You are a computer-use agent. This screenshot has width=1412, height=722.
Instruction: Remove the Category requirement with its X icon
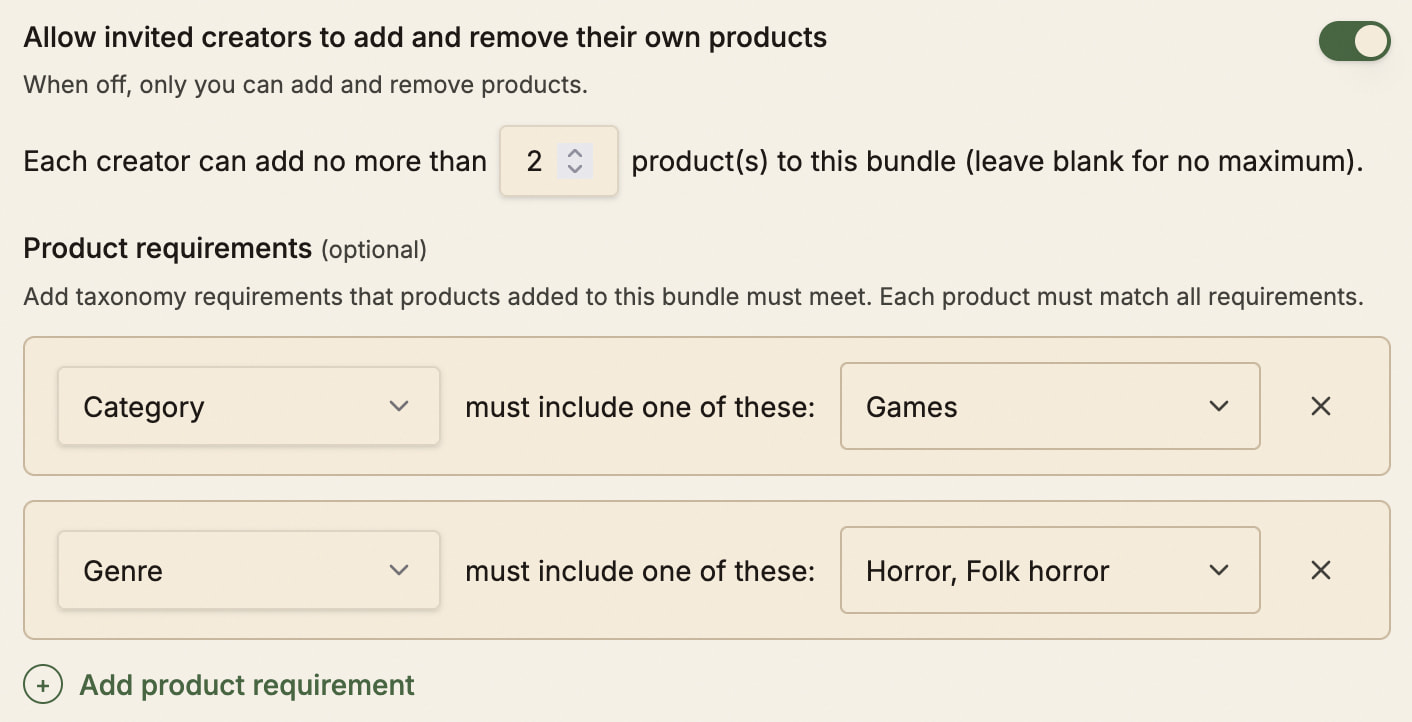point(1321,406)
